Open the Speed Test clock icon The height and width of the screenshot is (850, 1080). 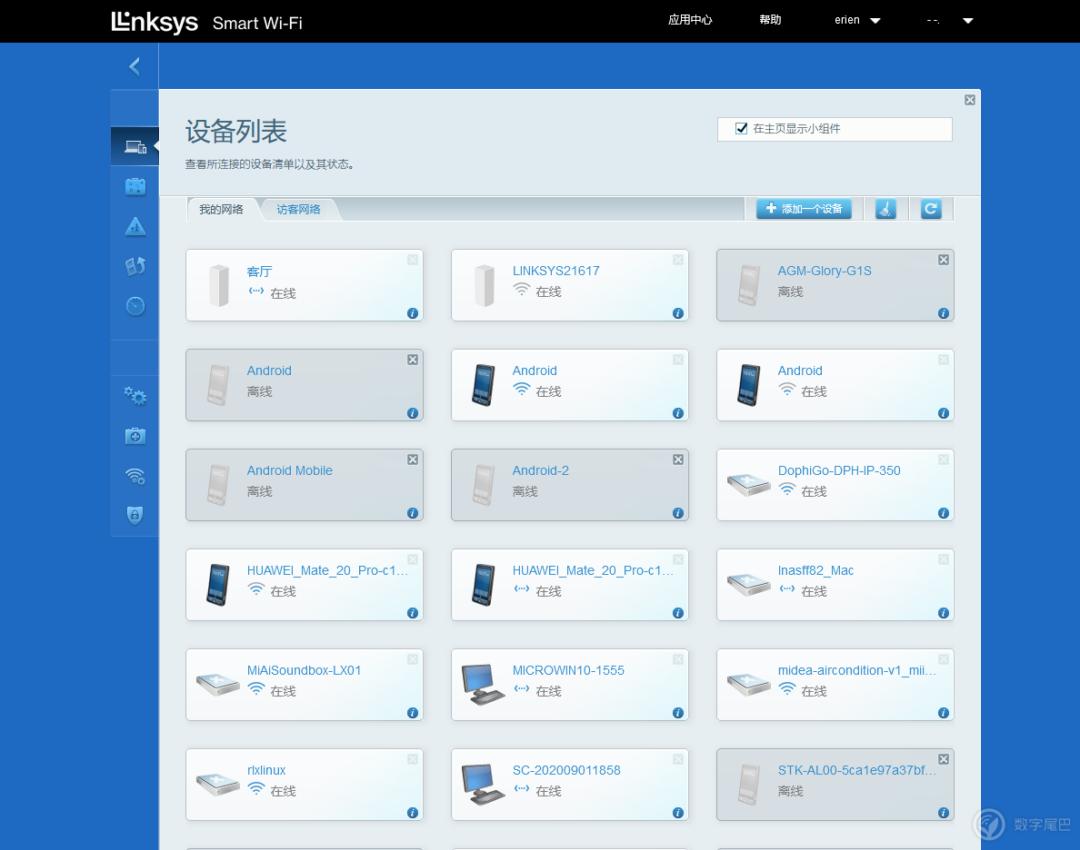pyautogui.click(x=135, y=306)
